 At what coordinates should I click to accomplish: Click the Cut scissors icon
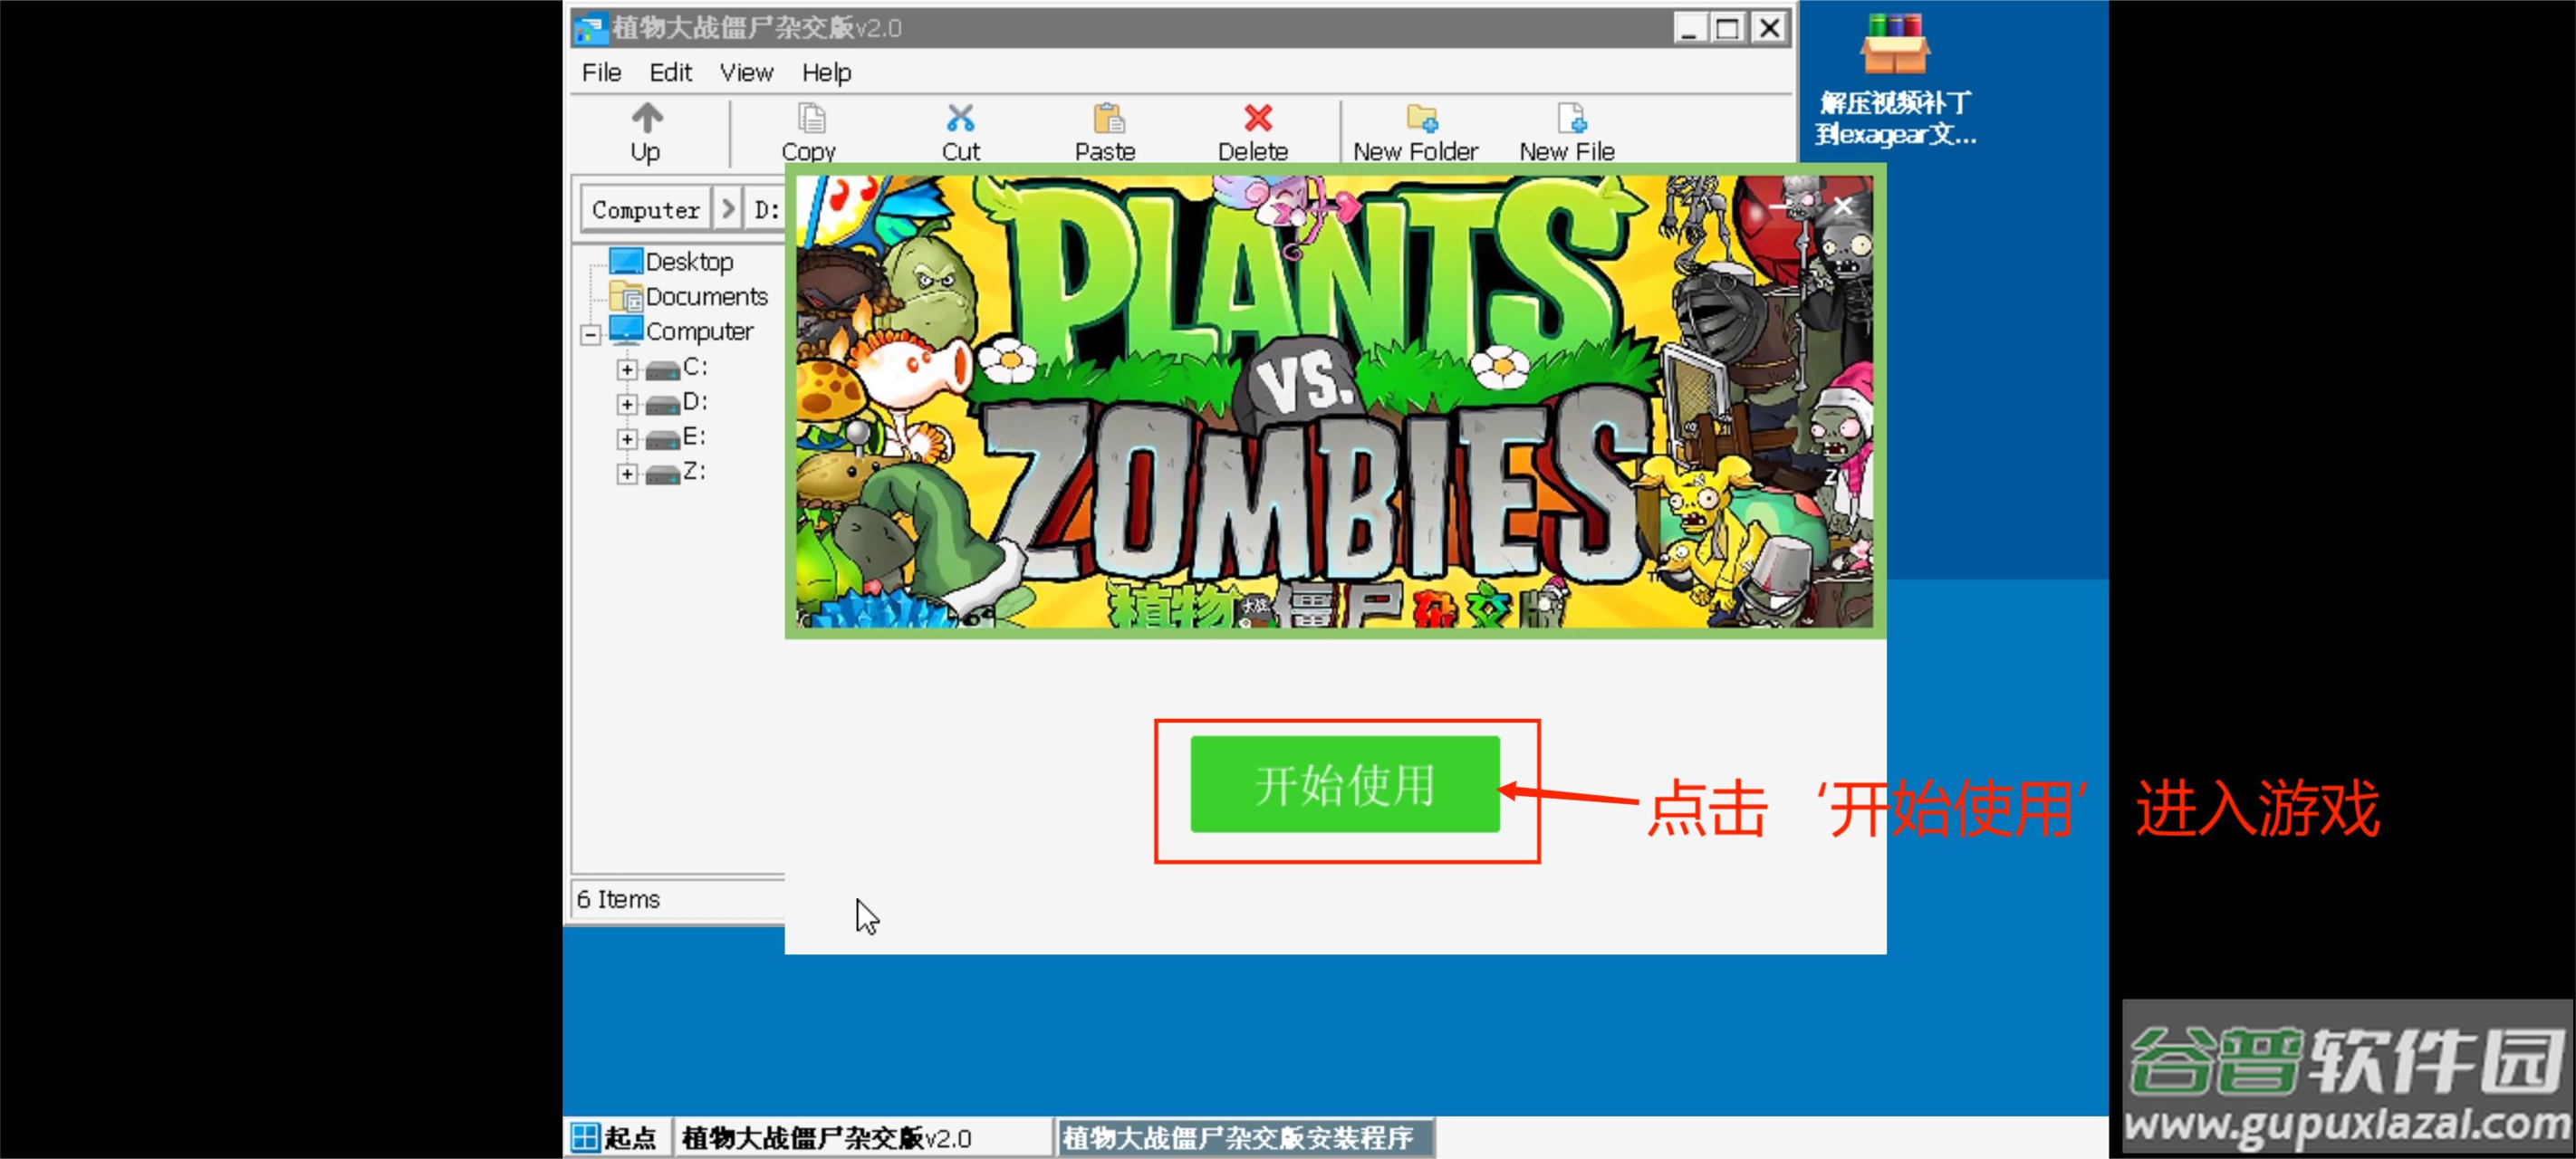[960, 119]
